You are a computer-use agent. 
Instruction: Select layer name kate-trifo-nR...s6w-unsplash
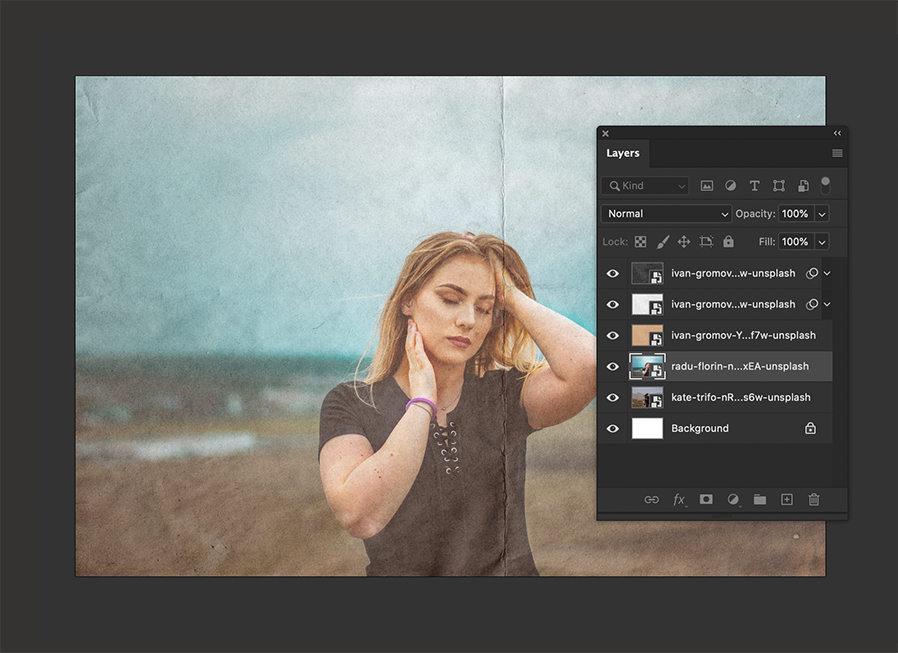click(741, 397)
